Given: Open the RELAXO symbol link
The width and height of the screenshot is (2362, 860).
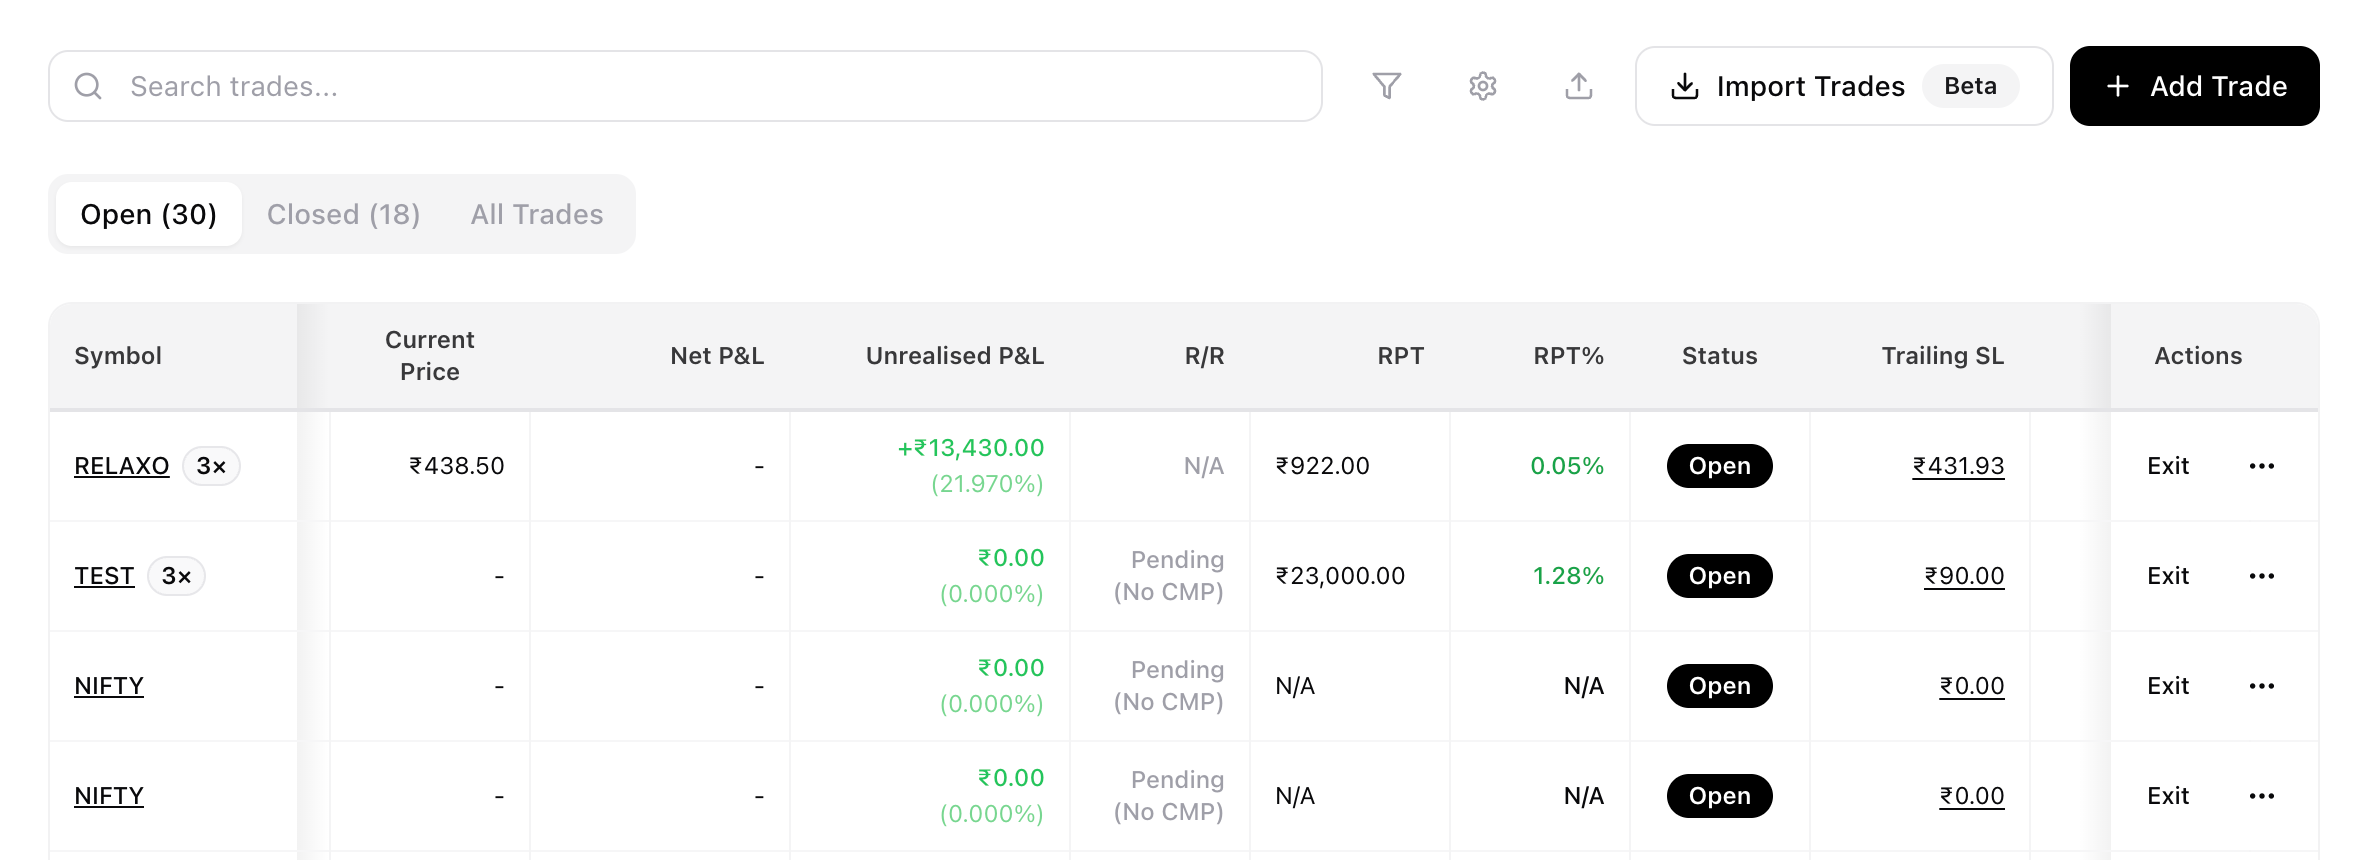Looking at the screenshot, I should [x=121, y=466].
